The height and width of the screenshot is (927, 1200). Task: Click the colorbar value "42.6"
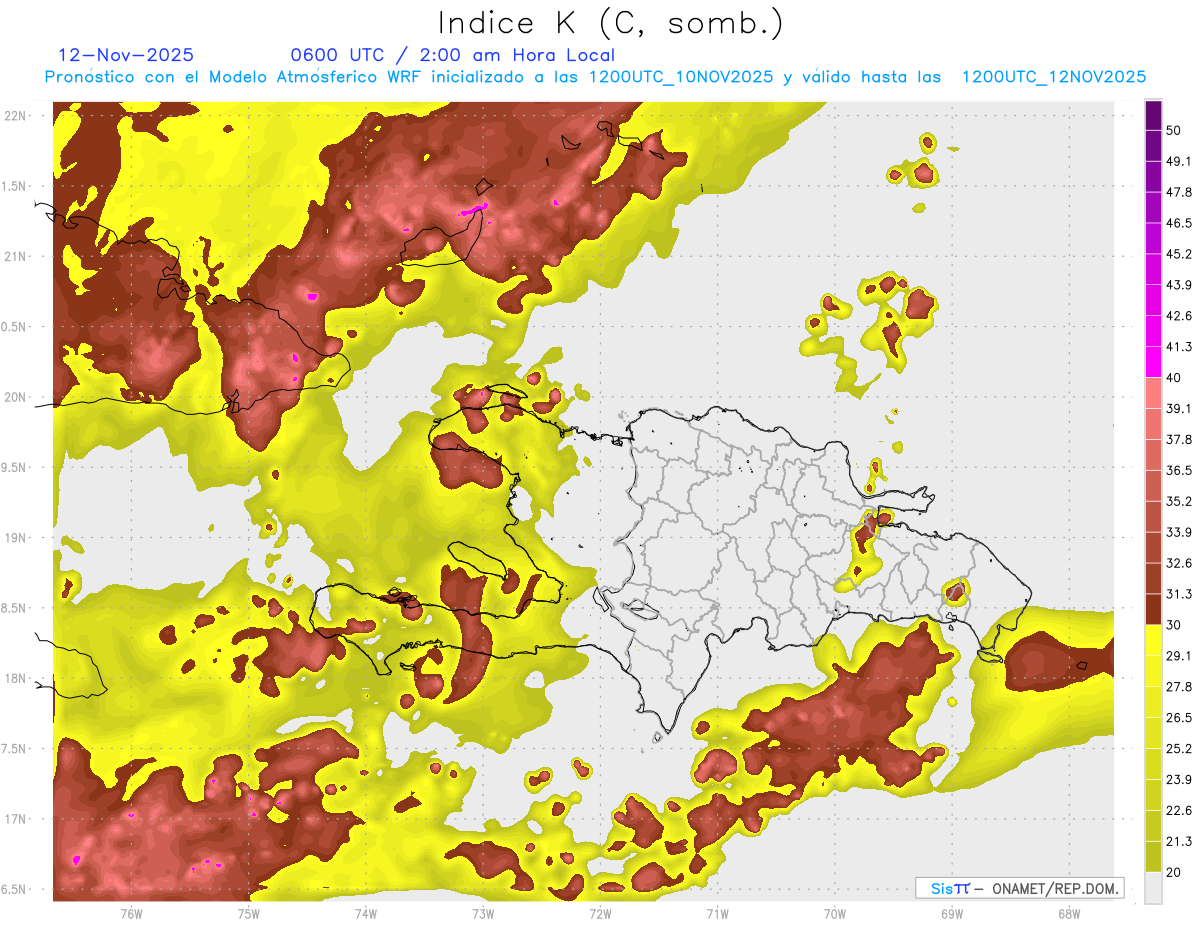(1178, 316)
